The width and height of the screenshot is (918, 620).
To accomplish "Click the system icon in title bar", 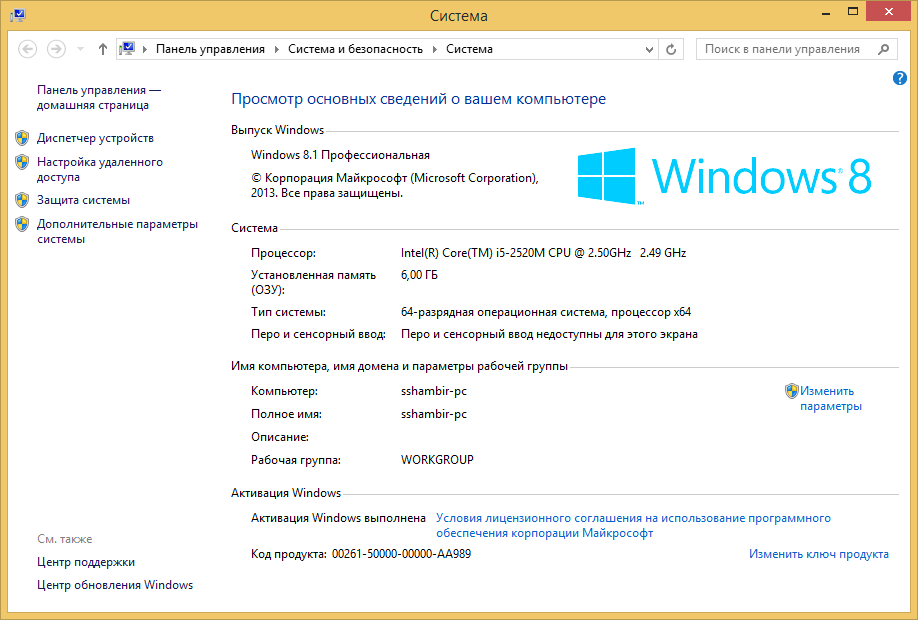I will (17, 15).
